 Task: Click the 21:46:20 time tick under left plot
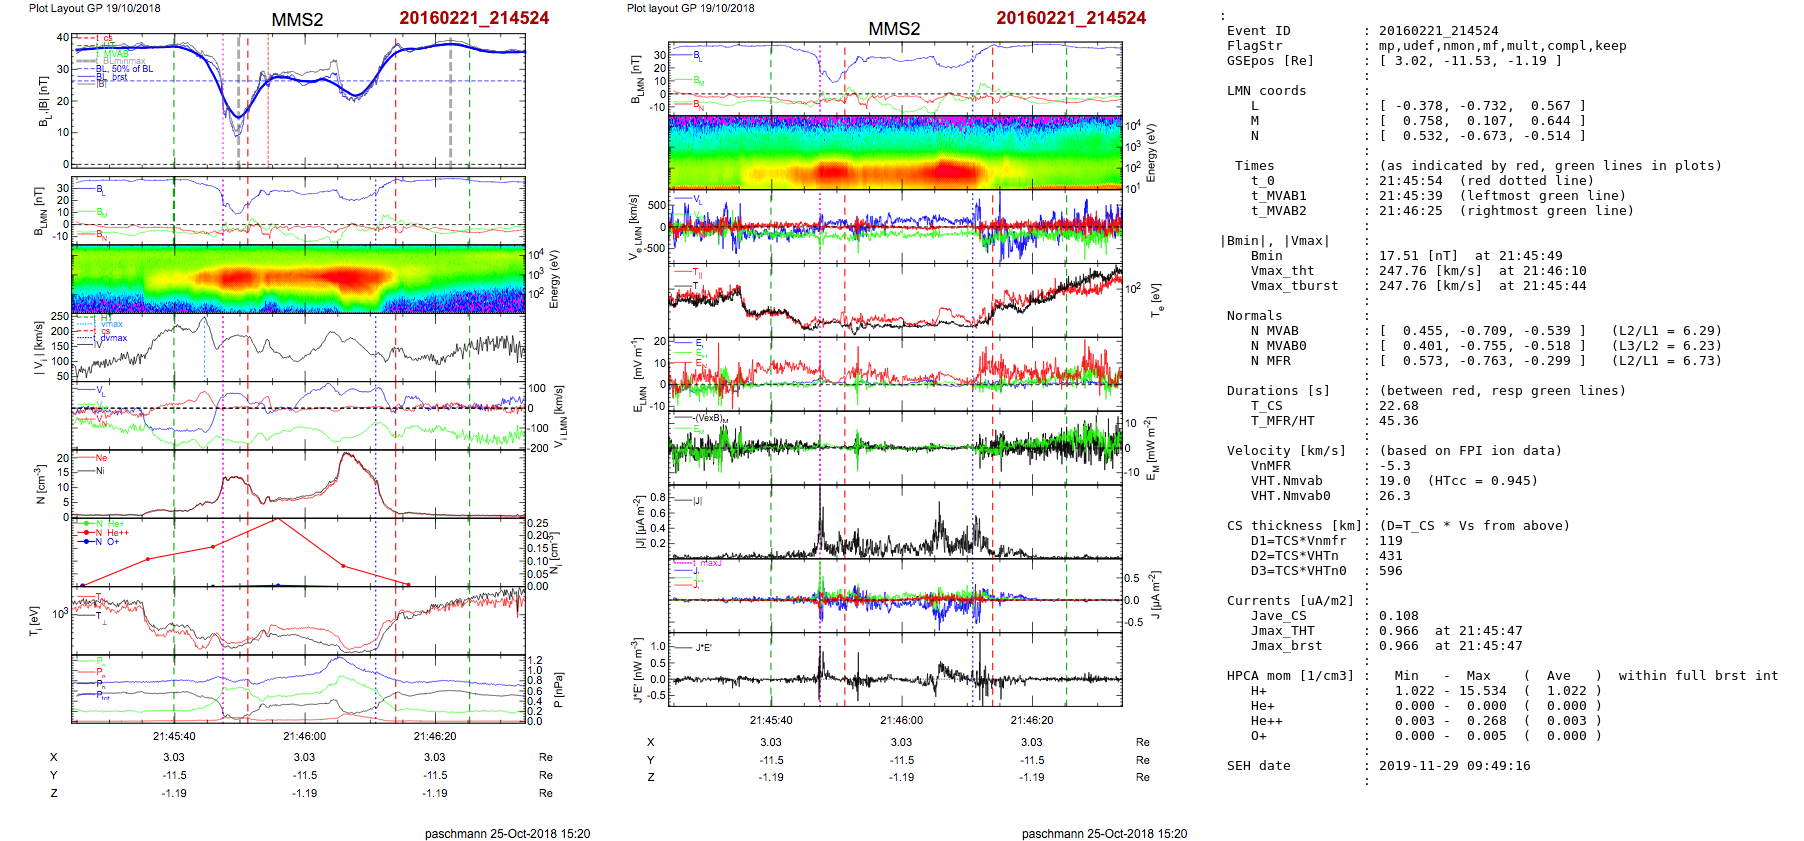tap(435, 736)
